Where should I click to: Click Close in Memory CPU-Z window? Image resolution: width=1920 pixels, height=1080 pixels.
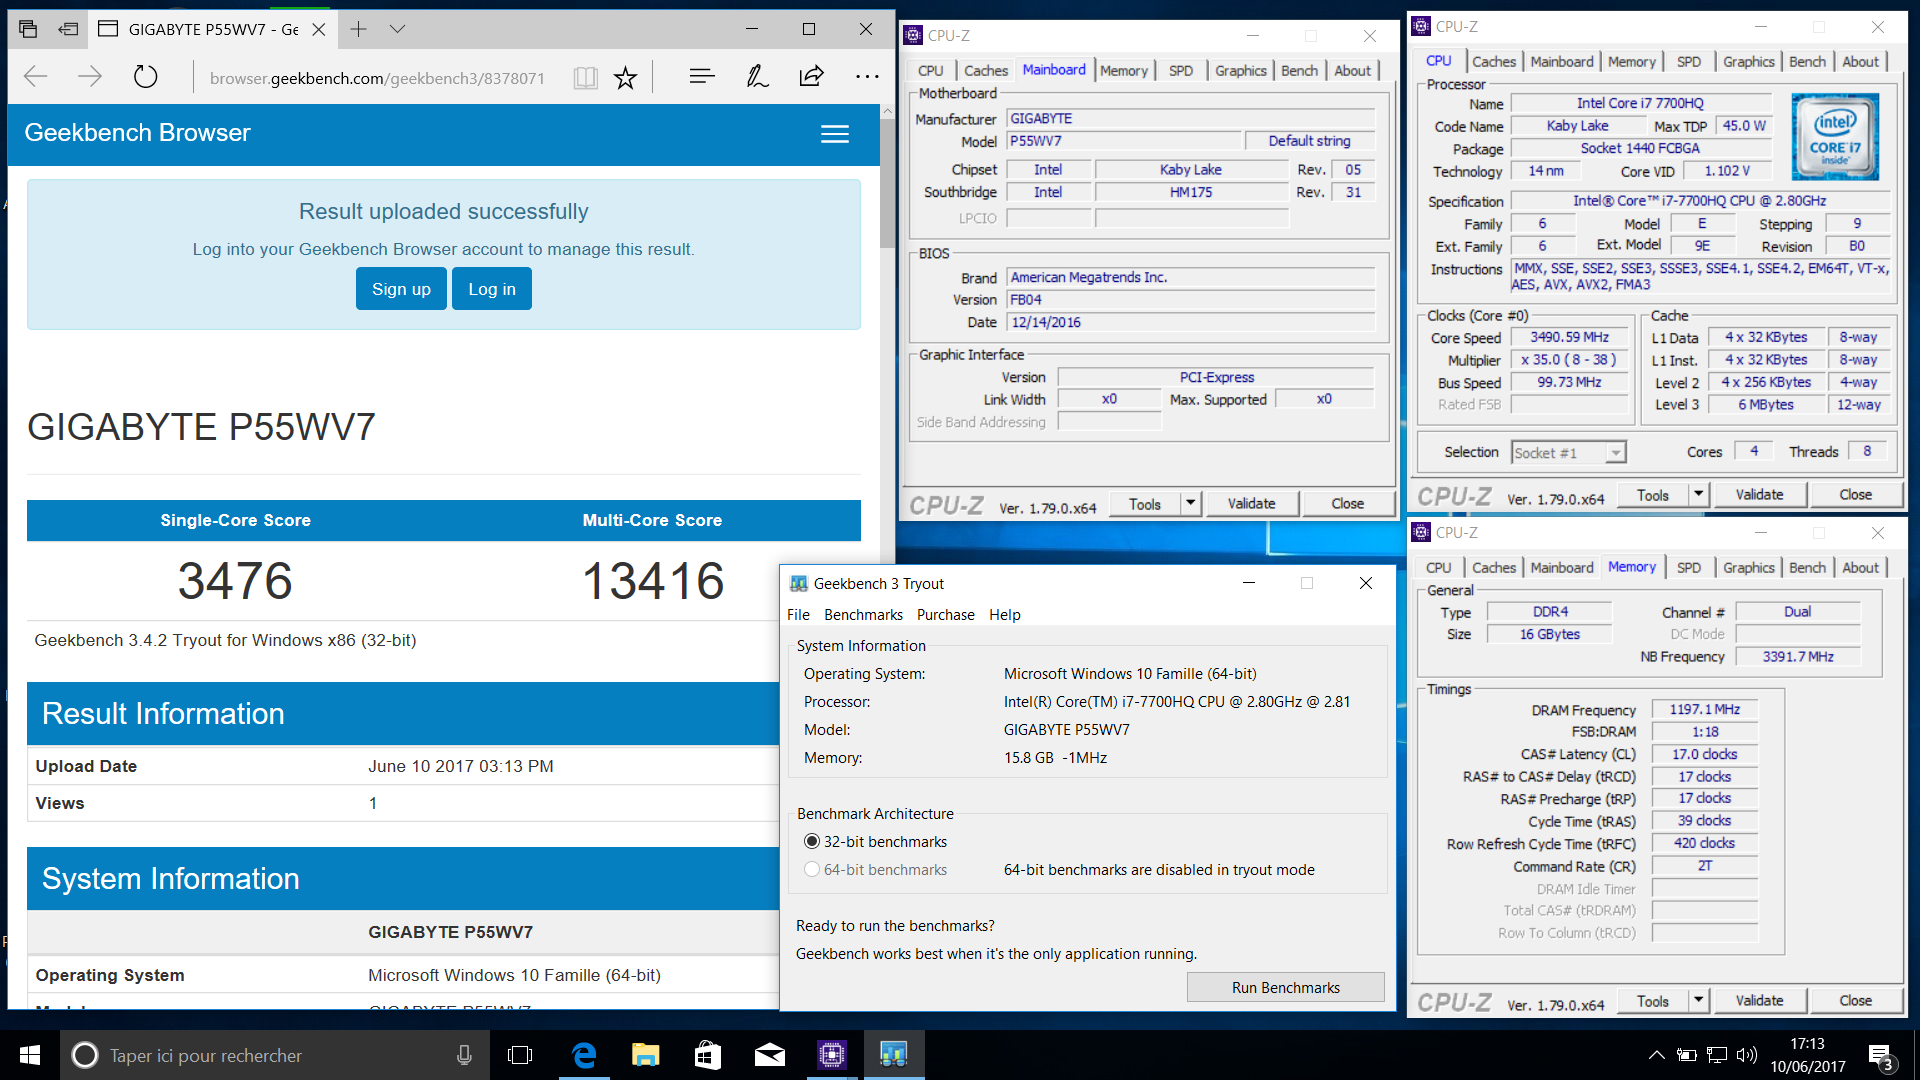pyautogui.click(x=1855, y=1001)
